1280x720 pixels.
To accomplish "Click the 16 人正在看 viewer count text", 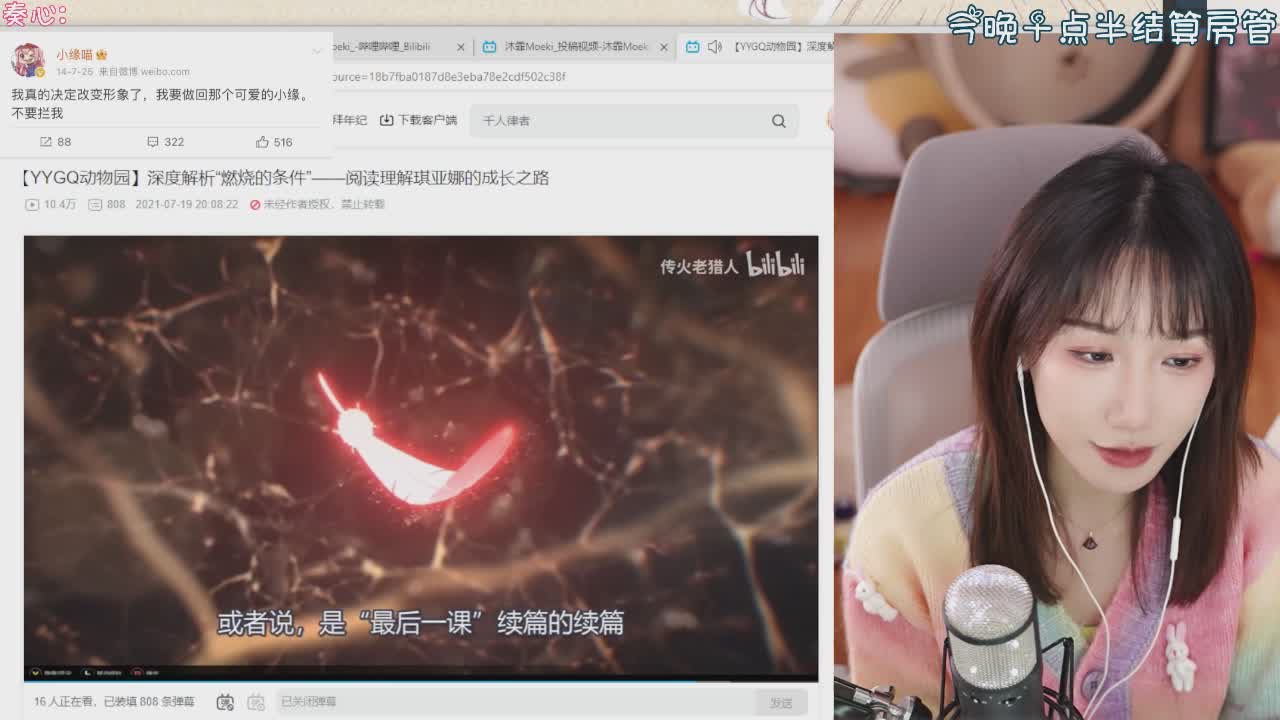I will pos(66,702).
